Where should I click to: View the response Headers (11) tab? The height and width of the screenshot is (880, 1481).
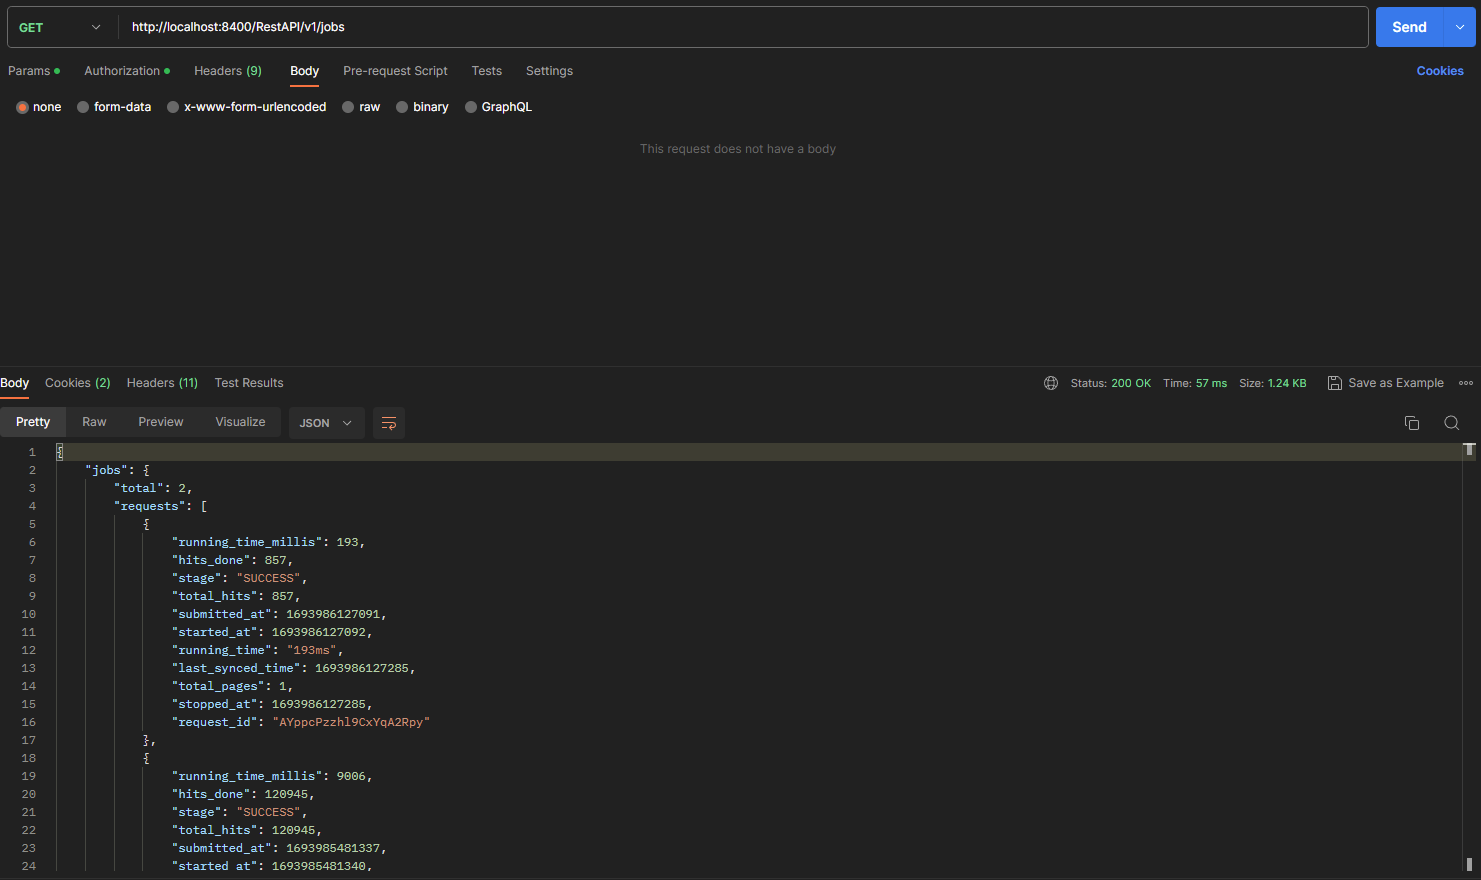coord(162,383)
